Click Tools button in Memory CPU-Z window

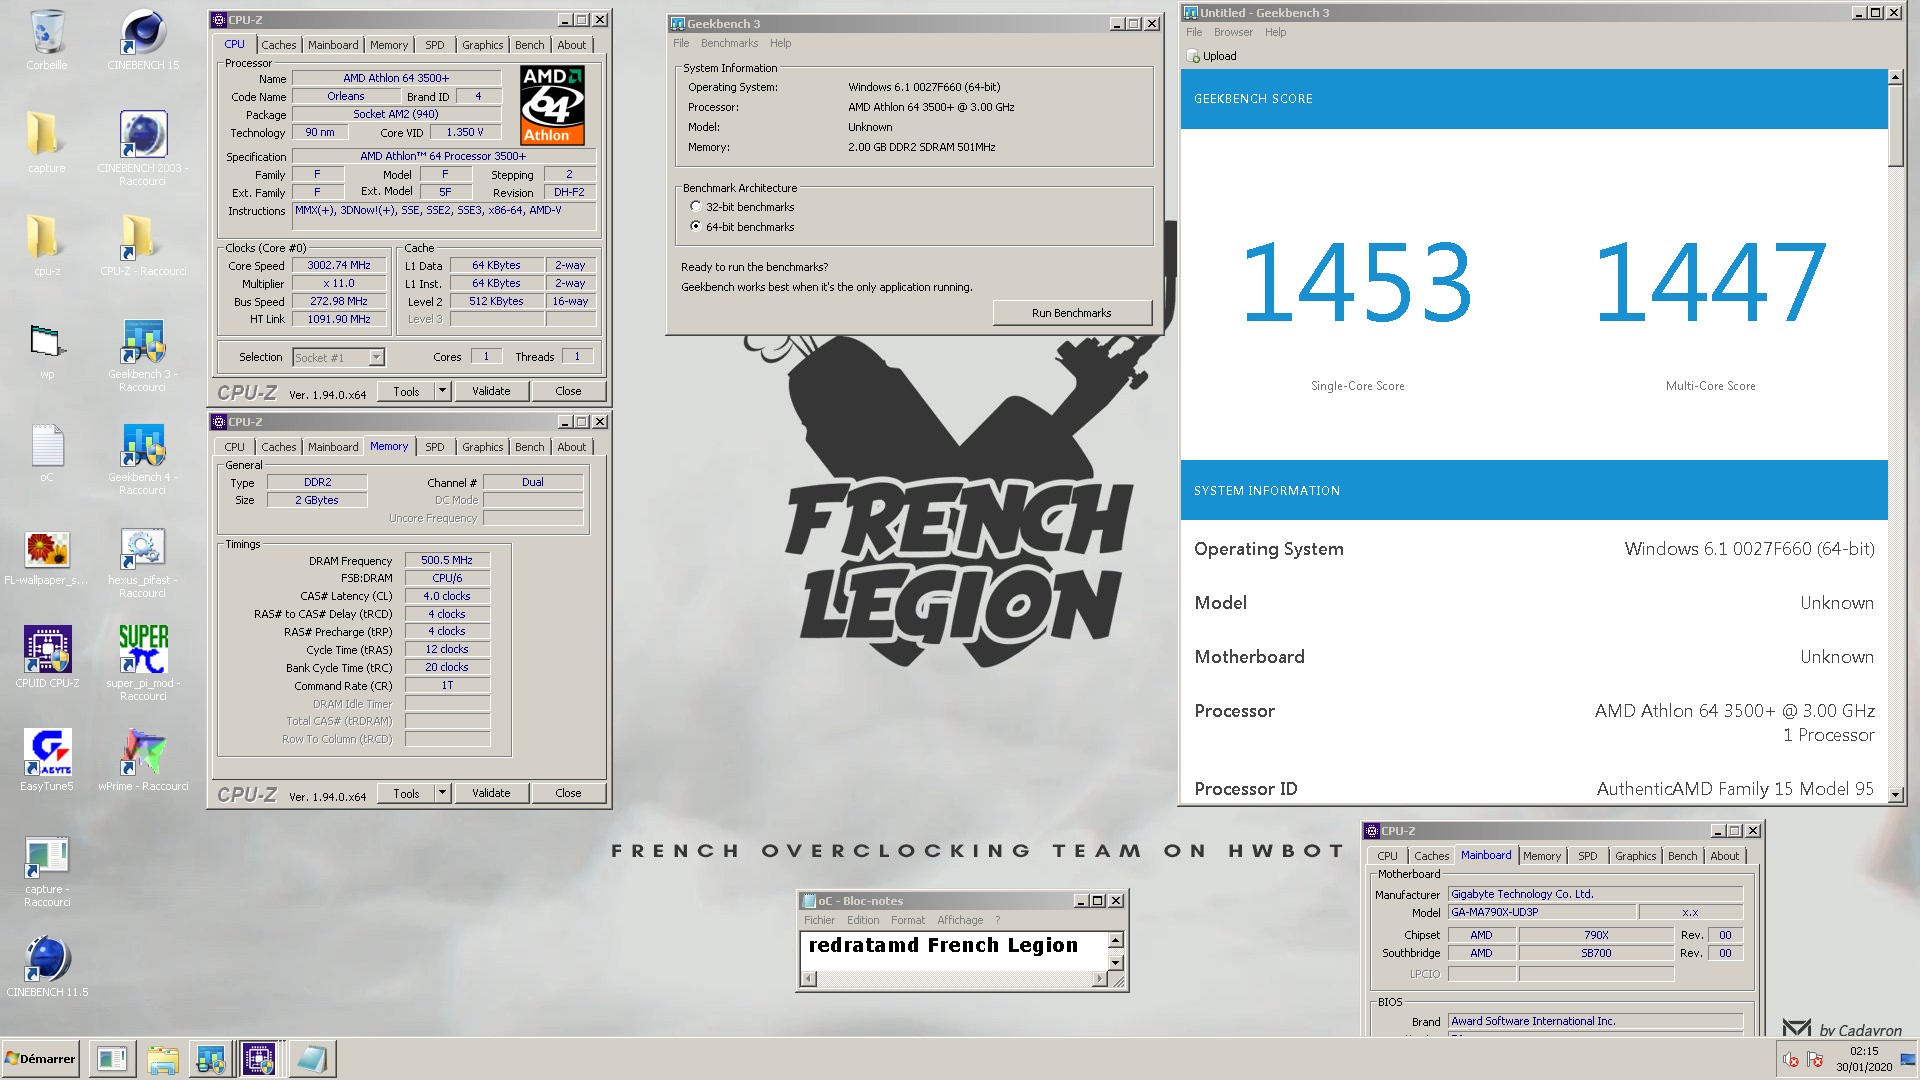(406, 793)
